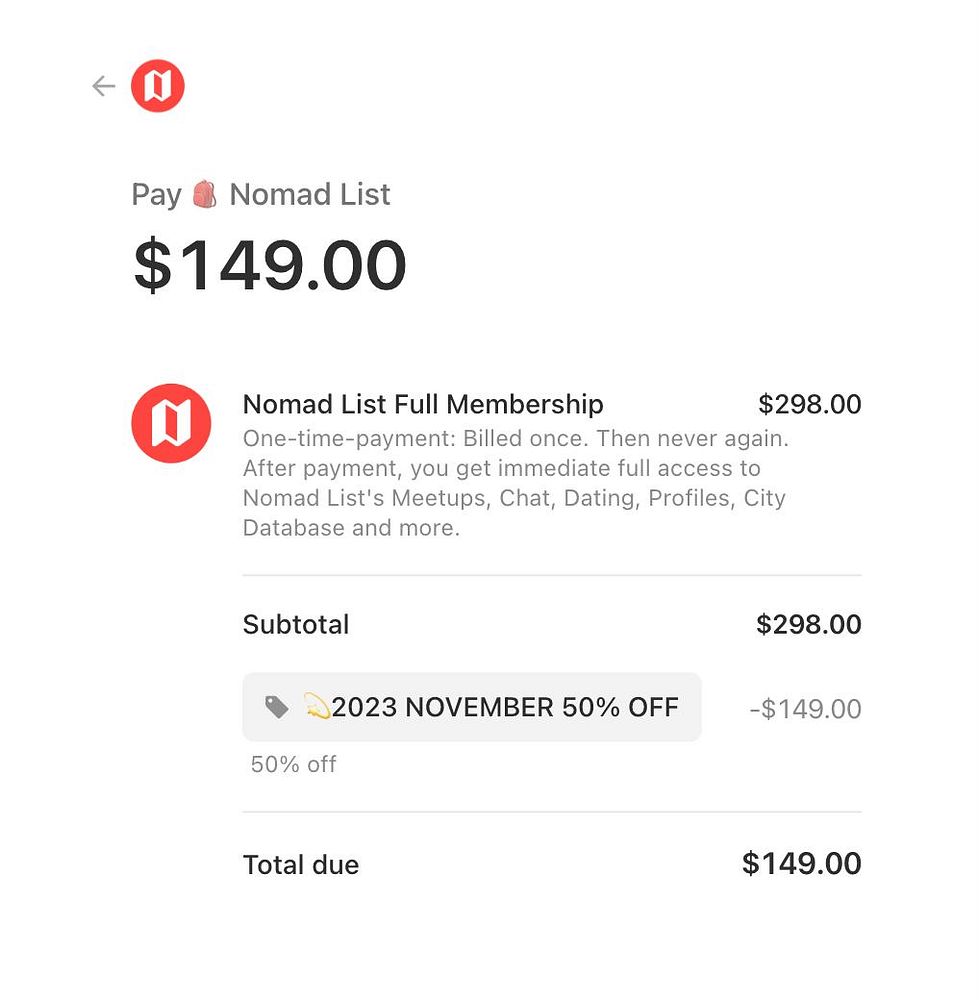Click the $149.00 total due amount
This screenshot has height=1000, width=979.
coord(801,864)
